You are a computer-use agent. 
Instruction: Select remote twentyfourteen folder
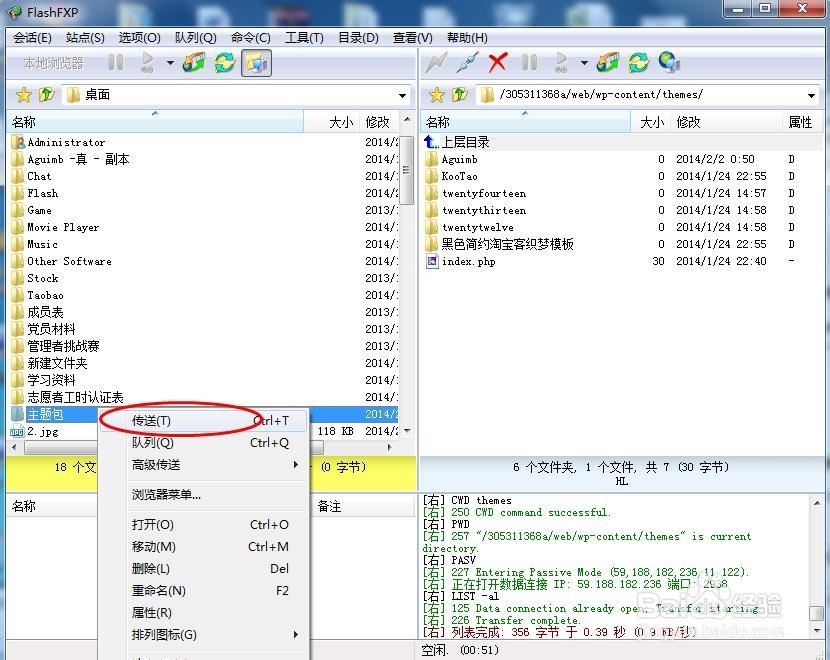(x=621, y=193)
